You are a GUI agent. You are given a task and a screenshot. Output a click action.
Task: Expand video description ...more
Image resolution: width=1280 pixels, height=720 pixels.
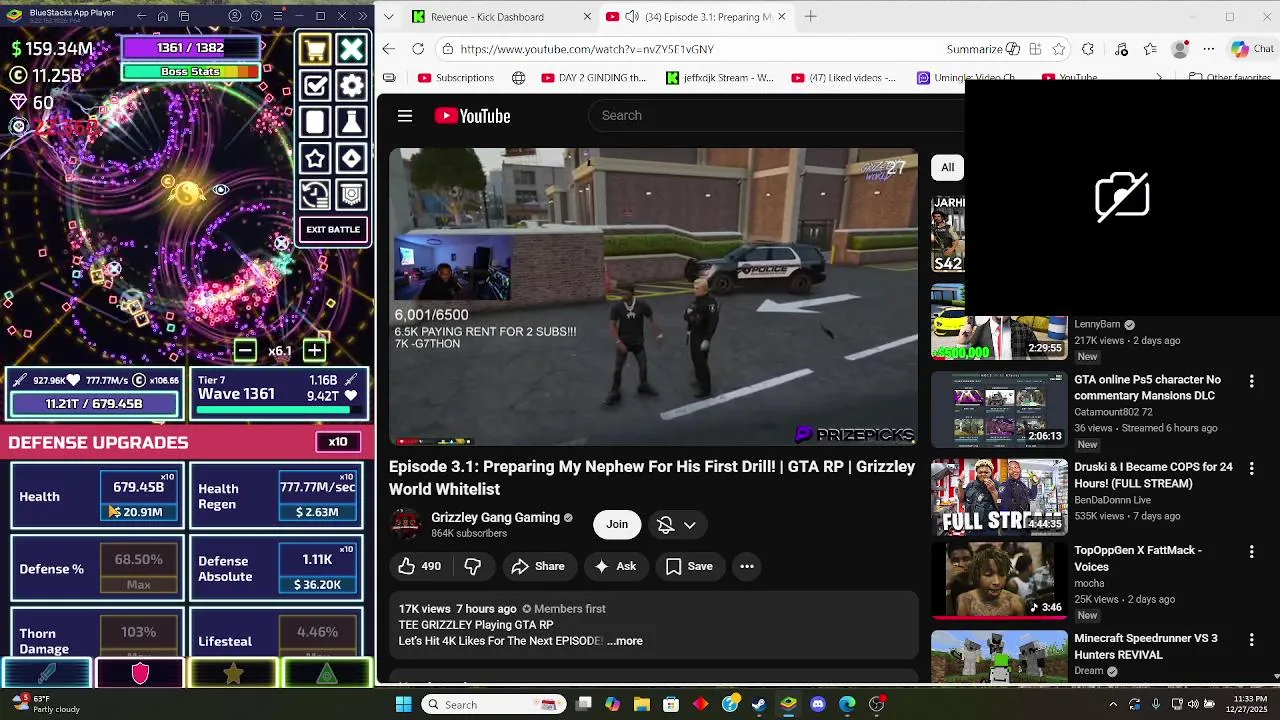[625, 641]
